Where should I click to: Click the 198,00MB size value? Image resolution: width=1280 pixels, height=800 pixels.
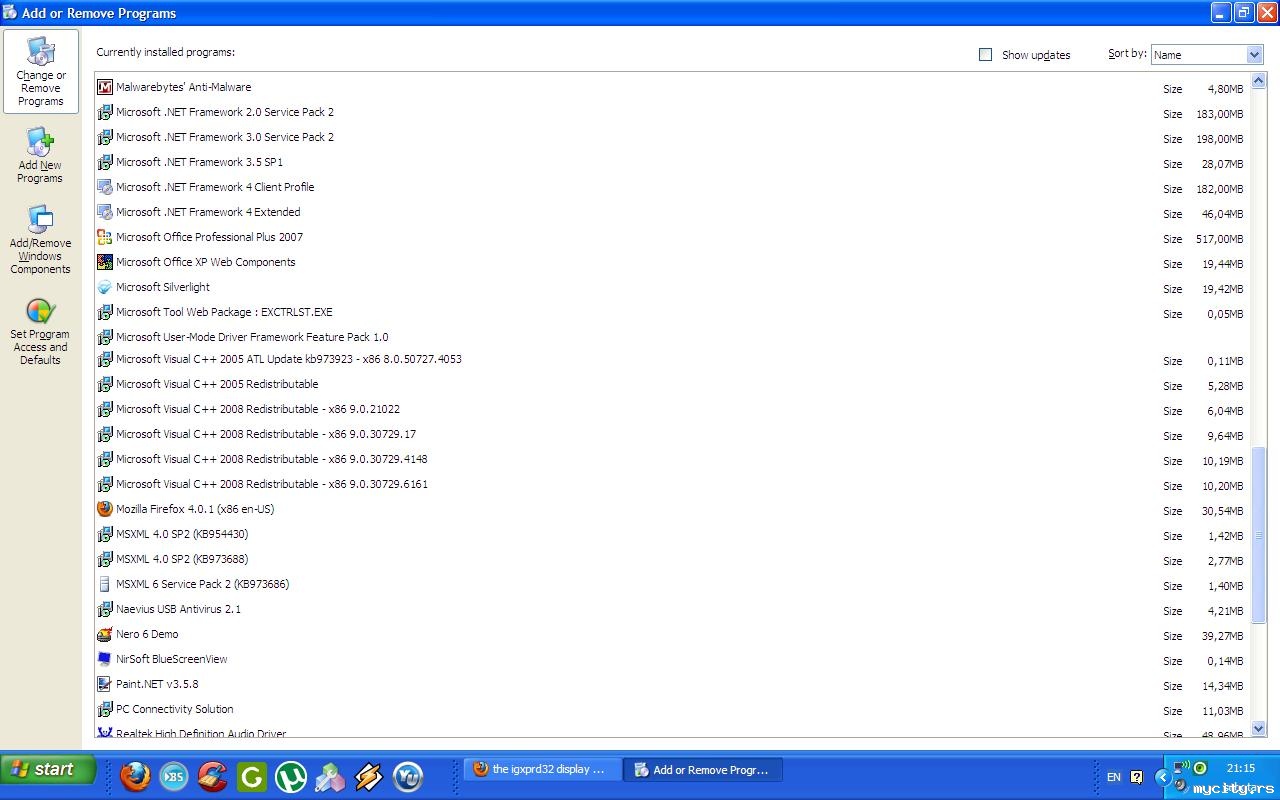point(1219,139)
